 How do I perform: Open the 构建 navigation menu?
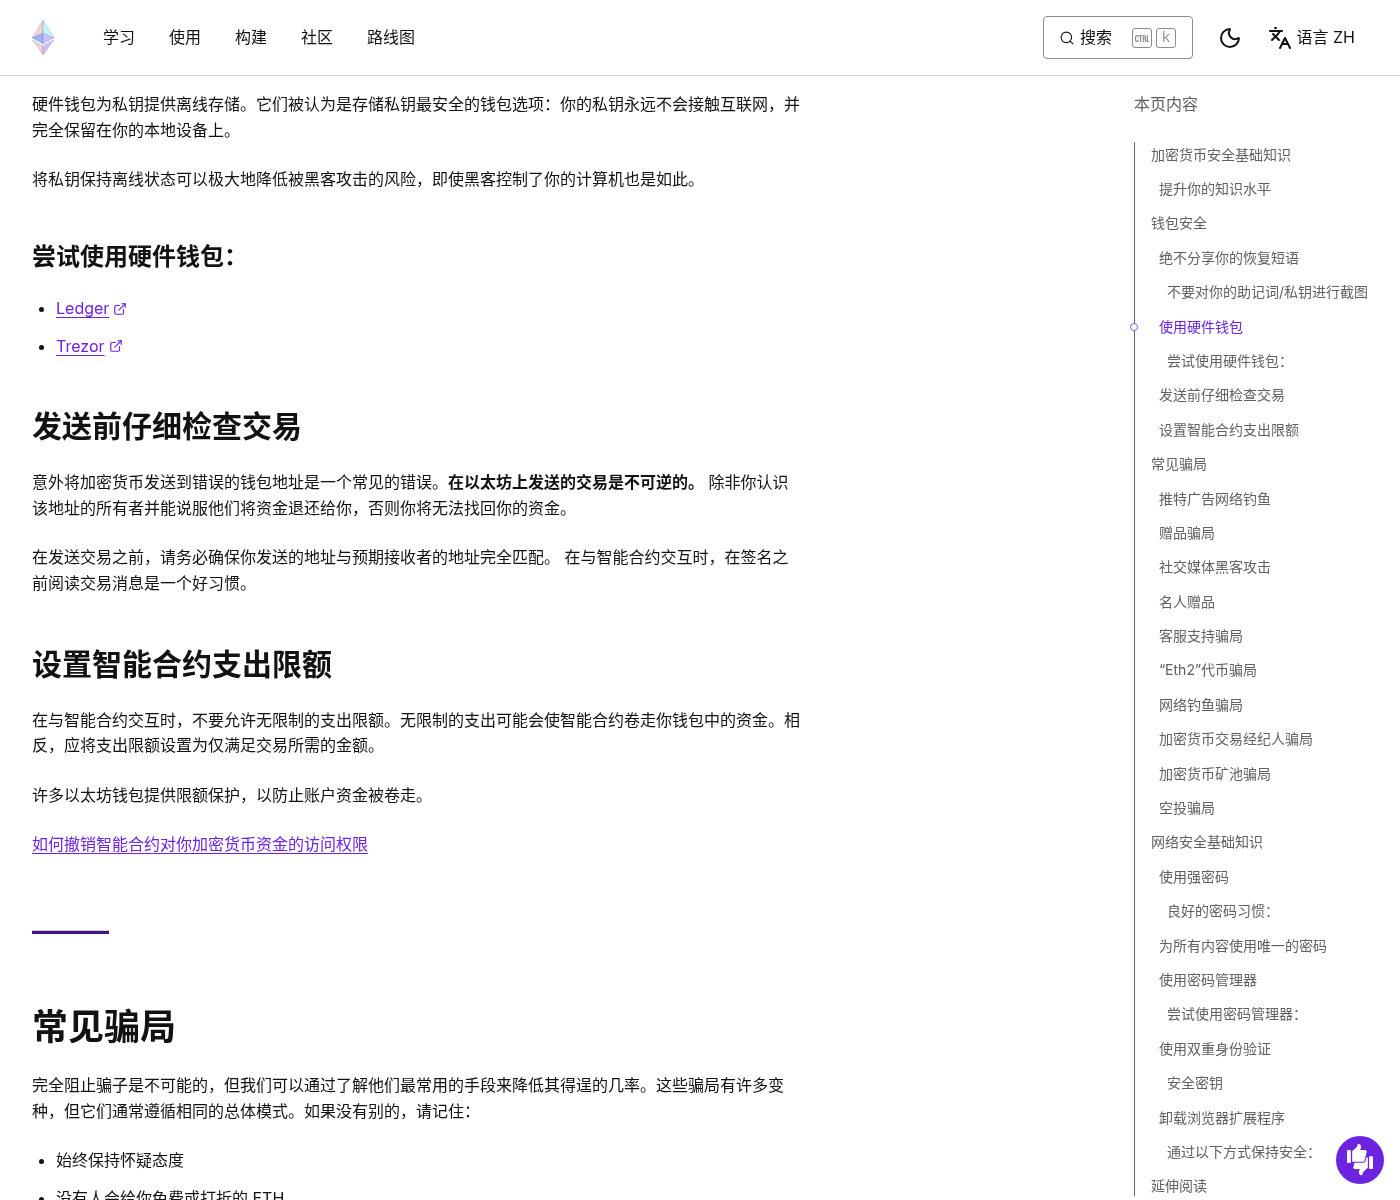251,38
